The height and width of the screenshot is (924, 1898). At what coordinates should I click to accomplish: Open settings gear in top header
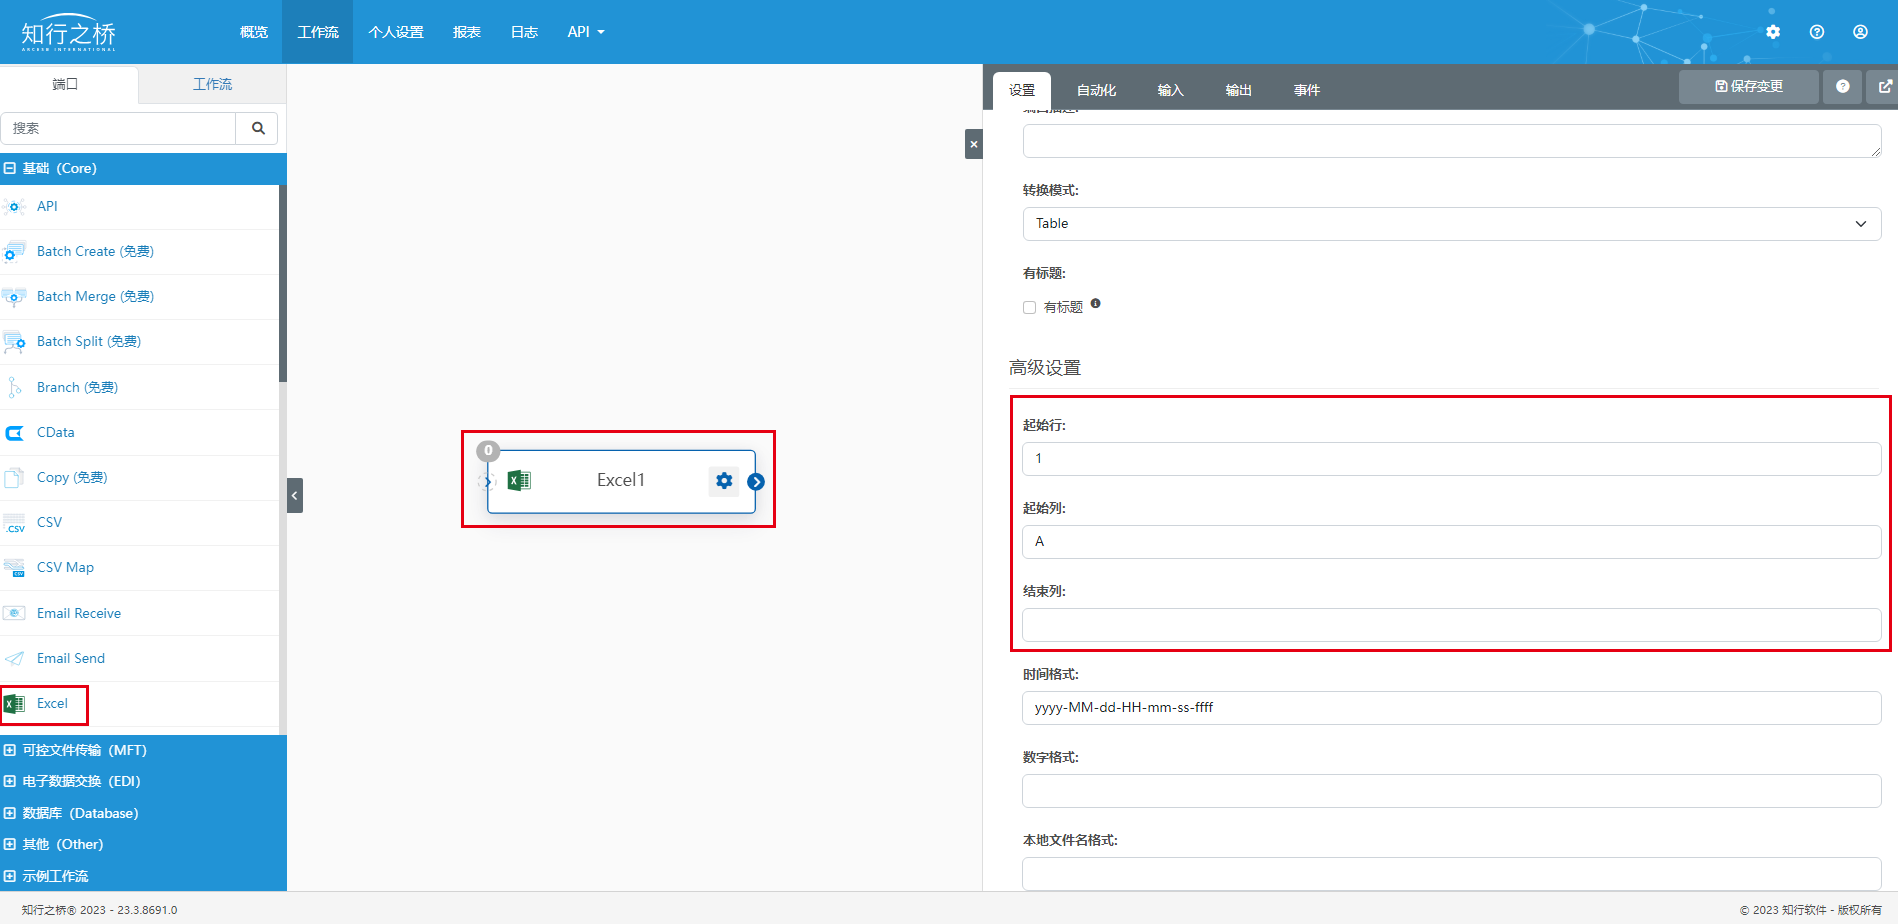[x=1773, y=32]
